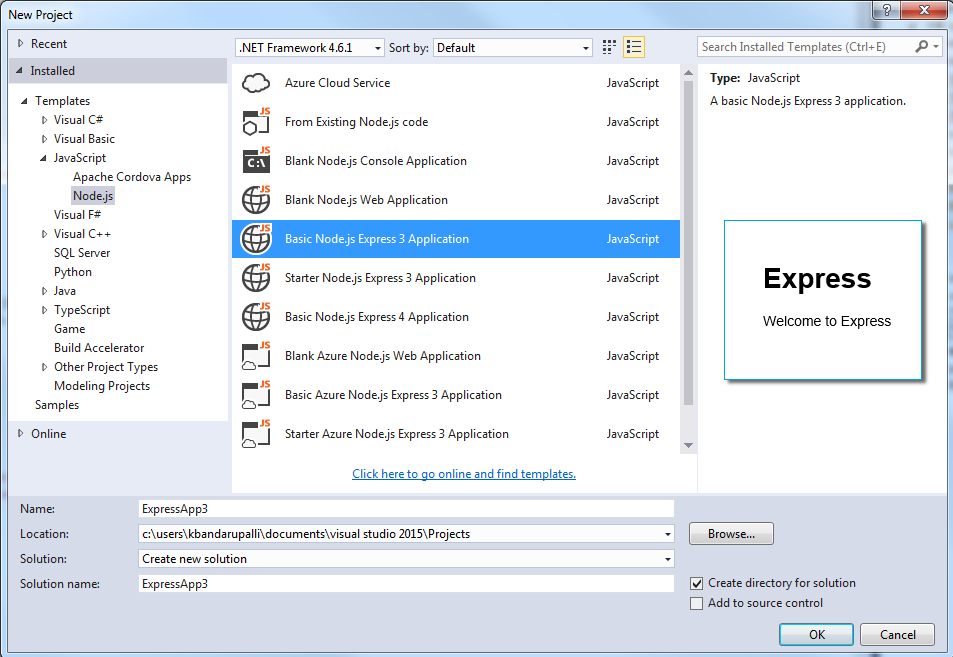This screenshot has height=657, width=953.
Task: Select 'Blank Azure Node.js Web Application' text
Action: [x=383, y=356]
